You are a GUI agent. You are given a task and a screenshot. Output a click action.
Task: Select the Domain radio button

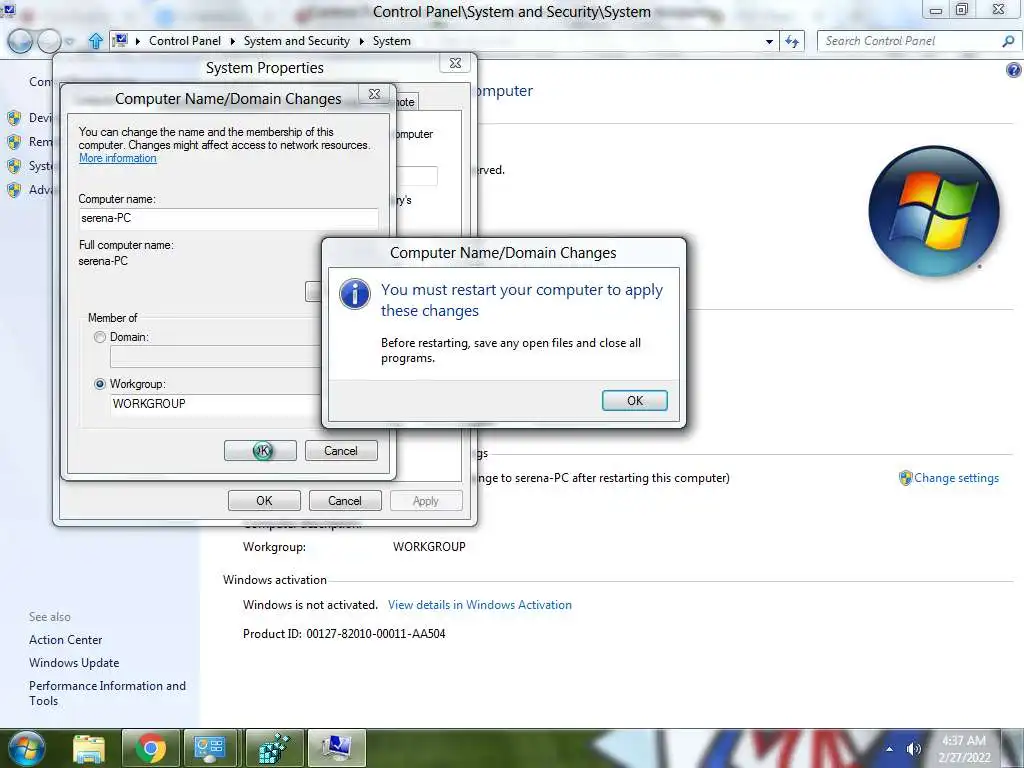(100, 337)
